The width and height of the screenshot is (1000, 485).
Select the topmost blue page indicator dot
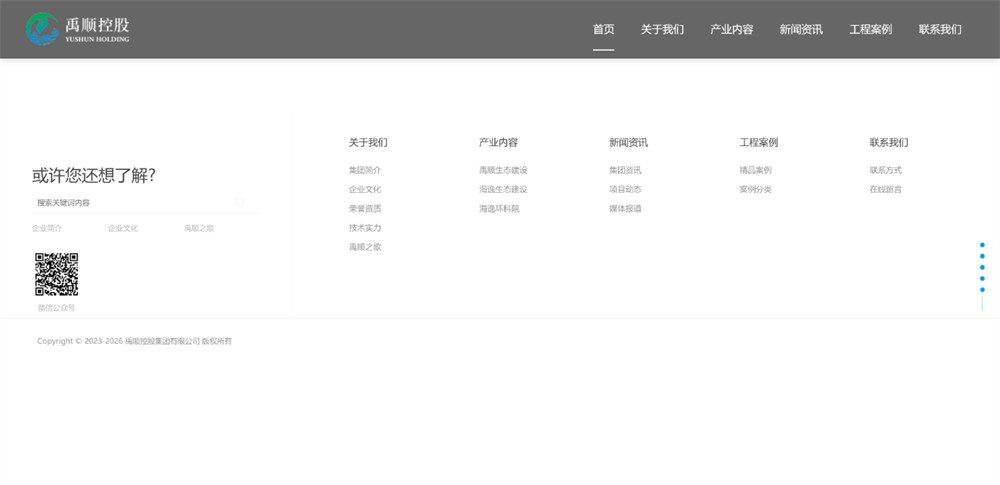(x=982, y=245)
